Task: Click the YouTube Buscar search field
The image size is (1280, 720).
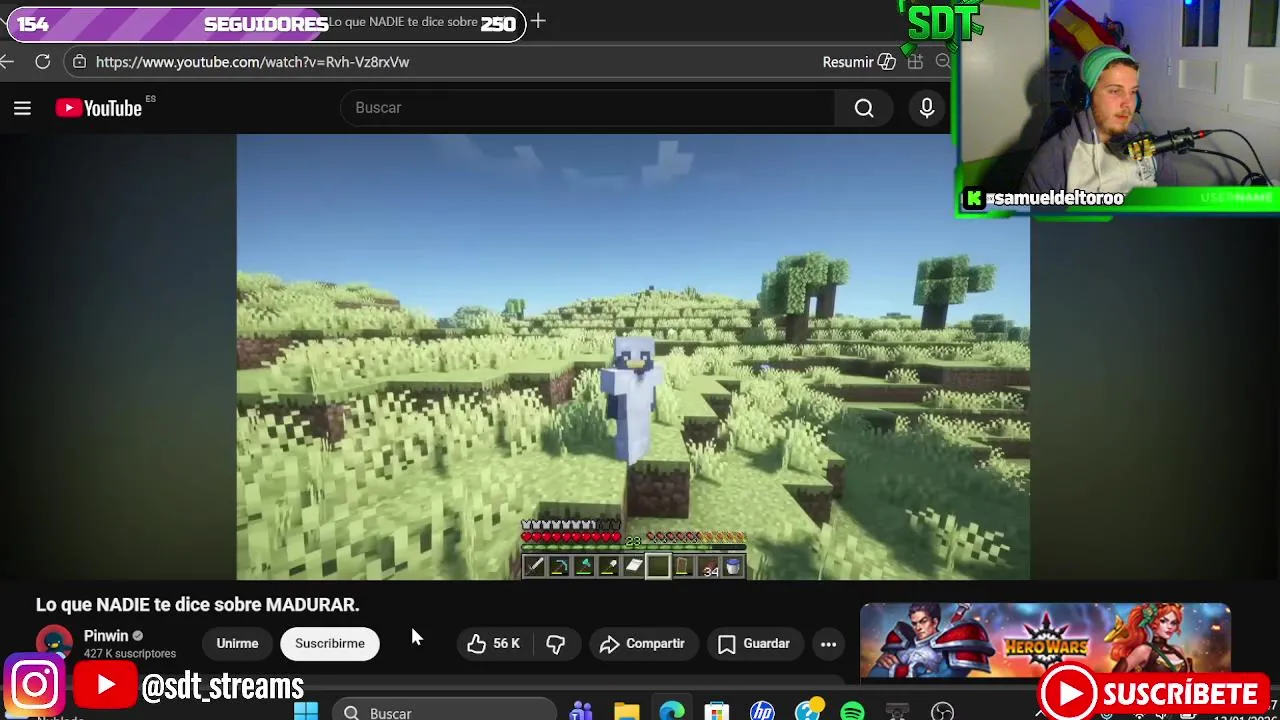Action: point(588,108)
